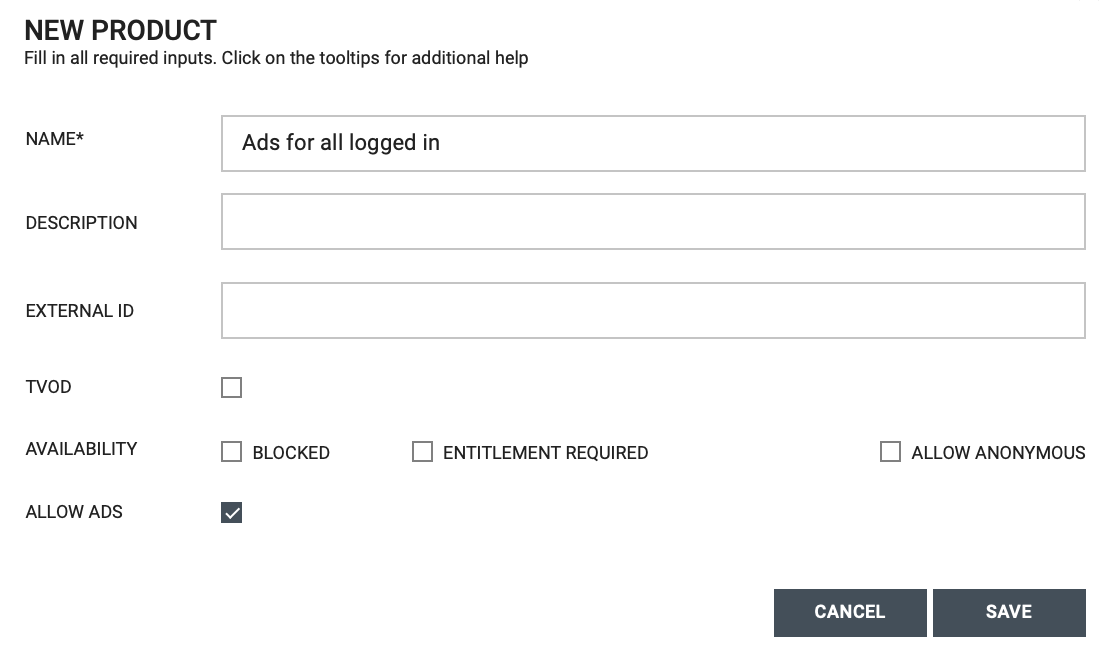Click the 'Fill in all required inputs' hint text

(276, 58)
